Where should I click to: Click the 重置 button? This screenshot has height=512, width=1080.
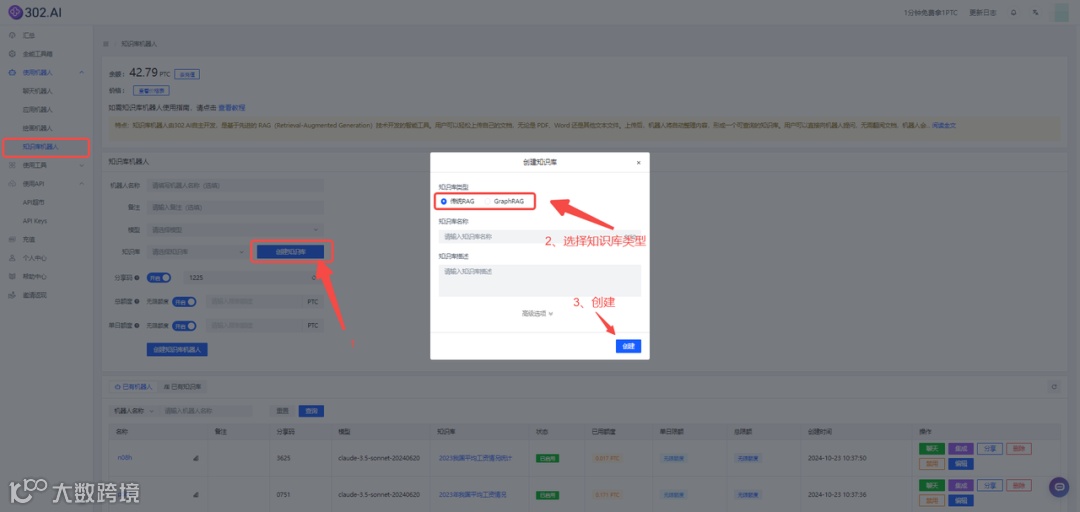pyautogui.click(x=282, y=411)
